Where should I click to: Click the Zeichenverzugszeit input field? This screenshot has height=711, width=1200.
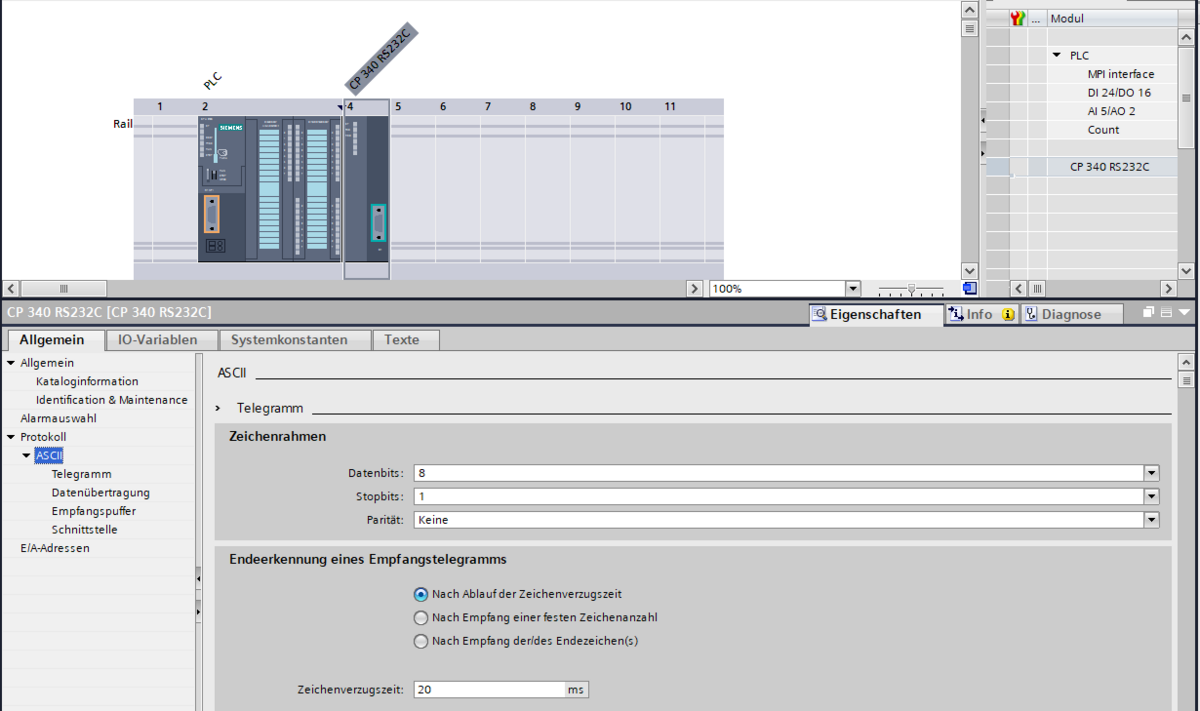(x=489, y=690)
